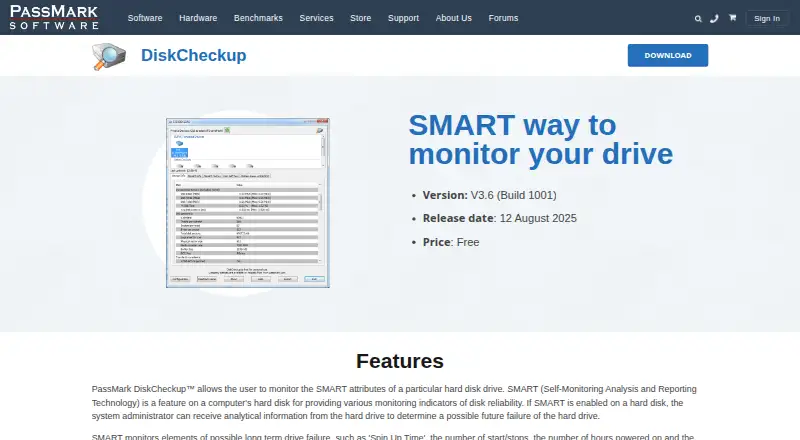Click the blue DOWNLOAD button
Image resolution: width=800 pixels, height=440 pixels.
pyautogui.click(x=668, y=55)
